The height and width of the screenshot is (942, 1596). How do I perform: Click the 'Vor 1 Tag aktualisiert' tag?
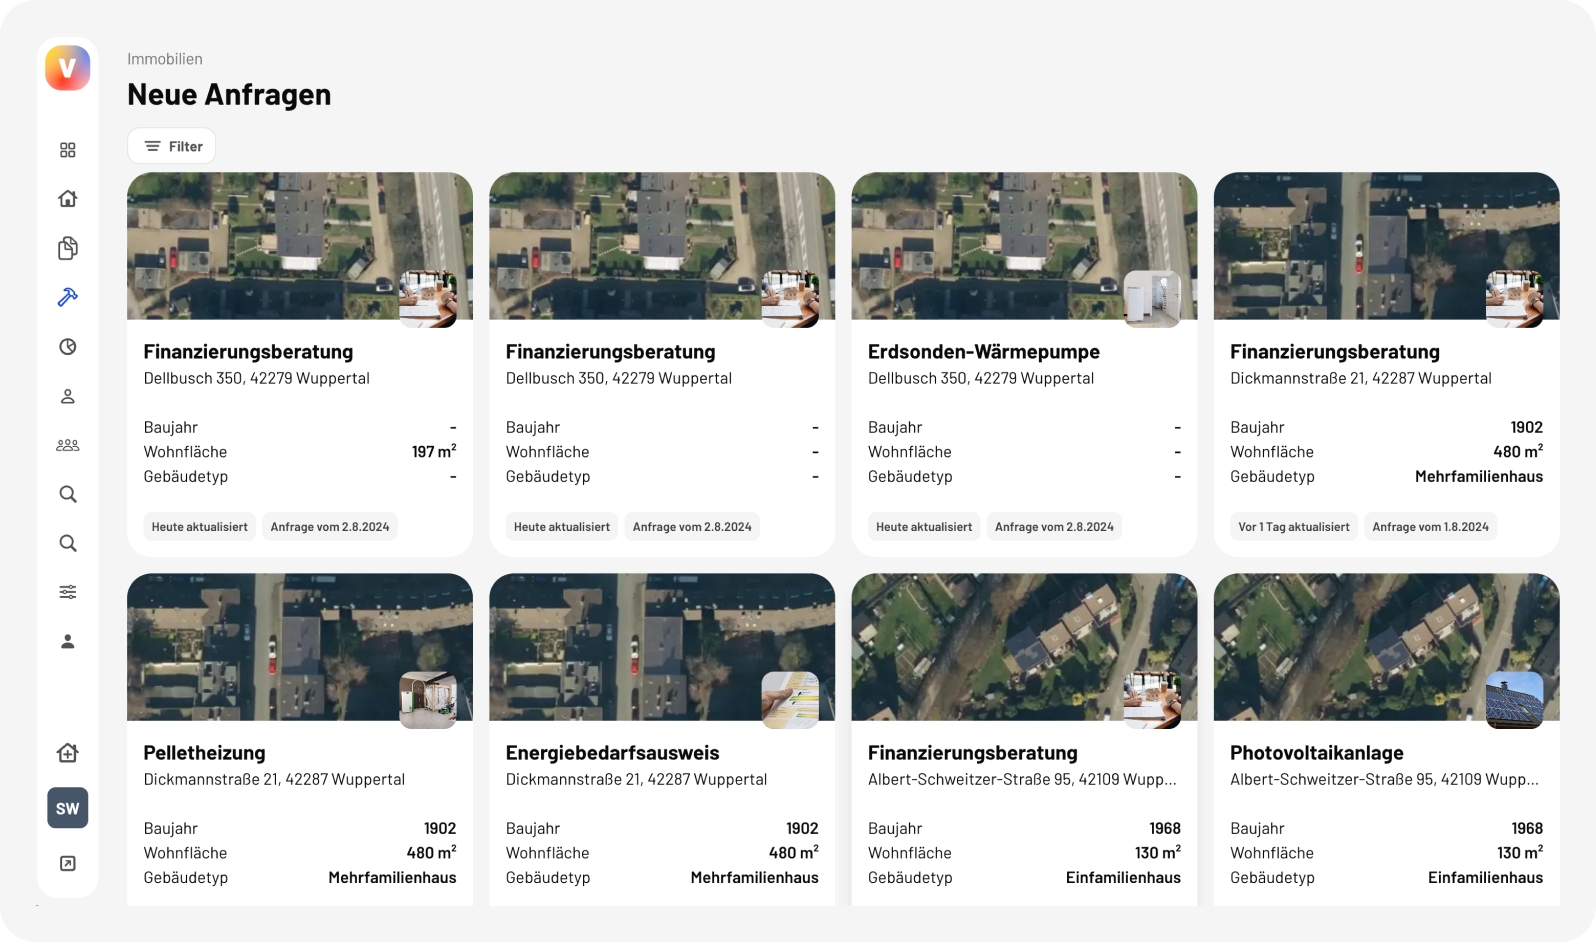click(1293, 527)
